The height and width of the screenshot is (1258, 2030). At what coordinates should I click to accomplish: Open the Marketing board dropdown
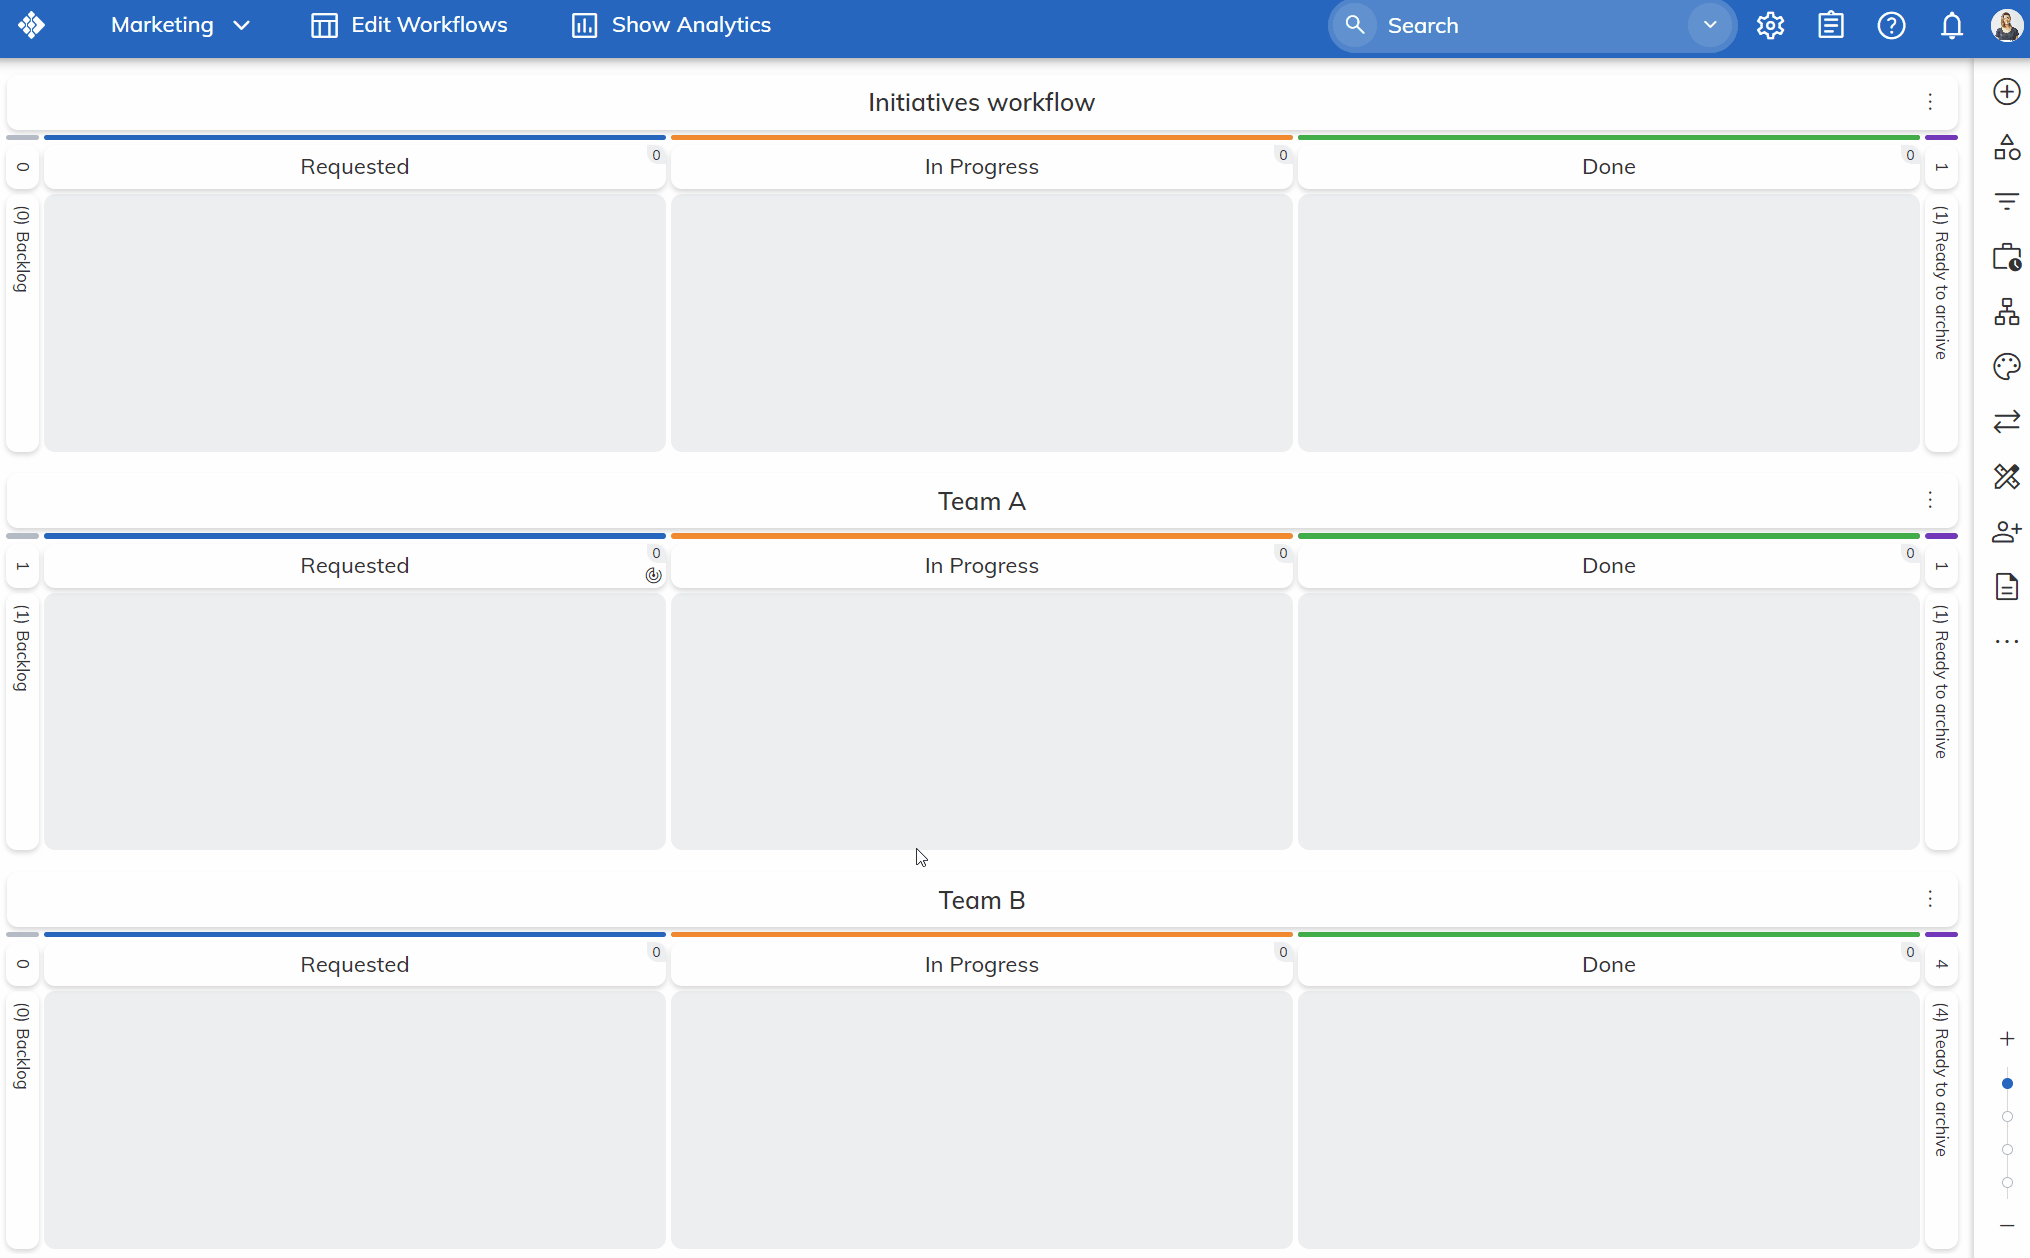[180, 25]
